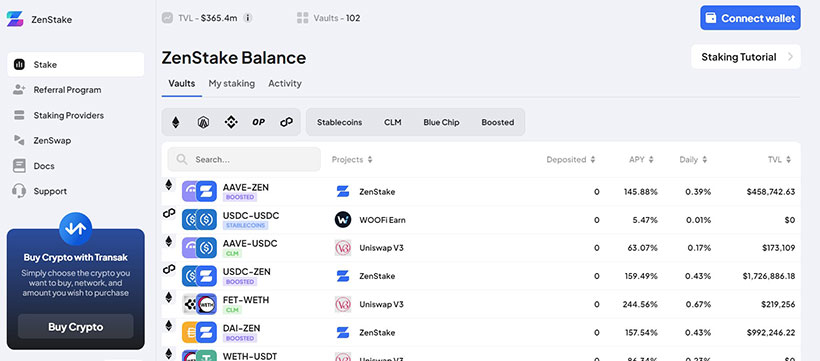The image size is (820, 361).
Task: Sort table by Daily column
Action: (693, 160)
